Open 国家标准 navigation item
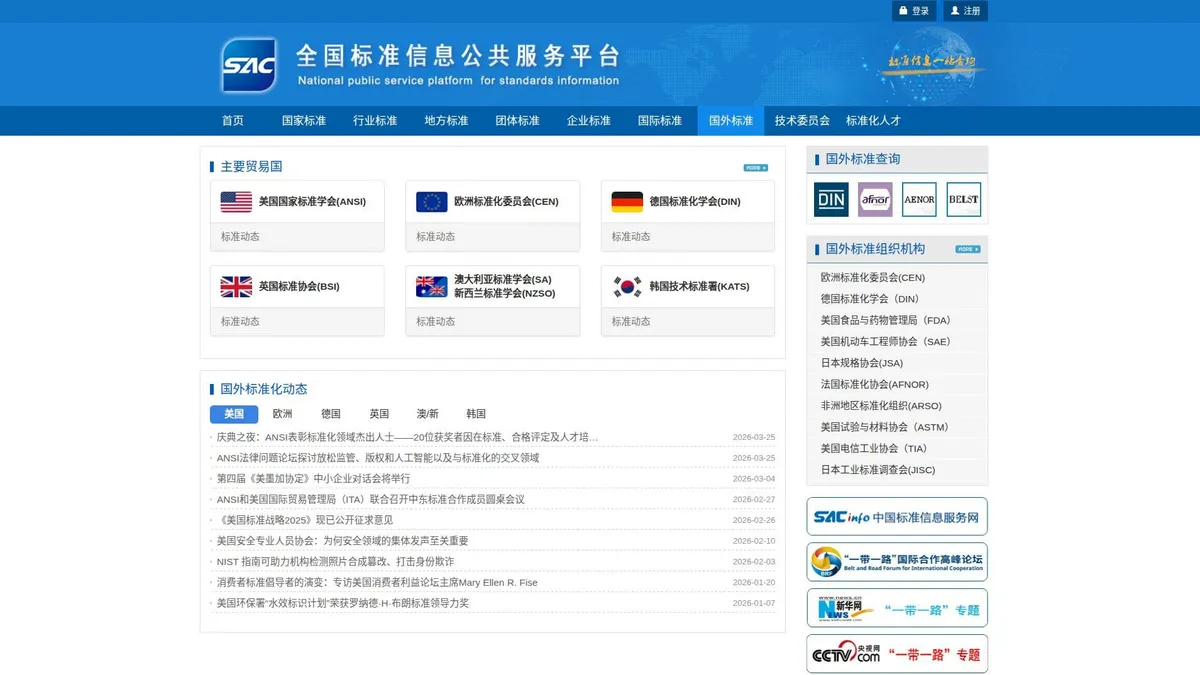1200x675 pixels. [x=304, y=121]
